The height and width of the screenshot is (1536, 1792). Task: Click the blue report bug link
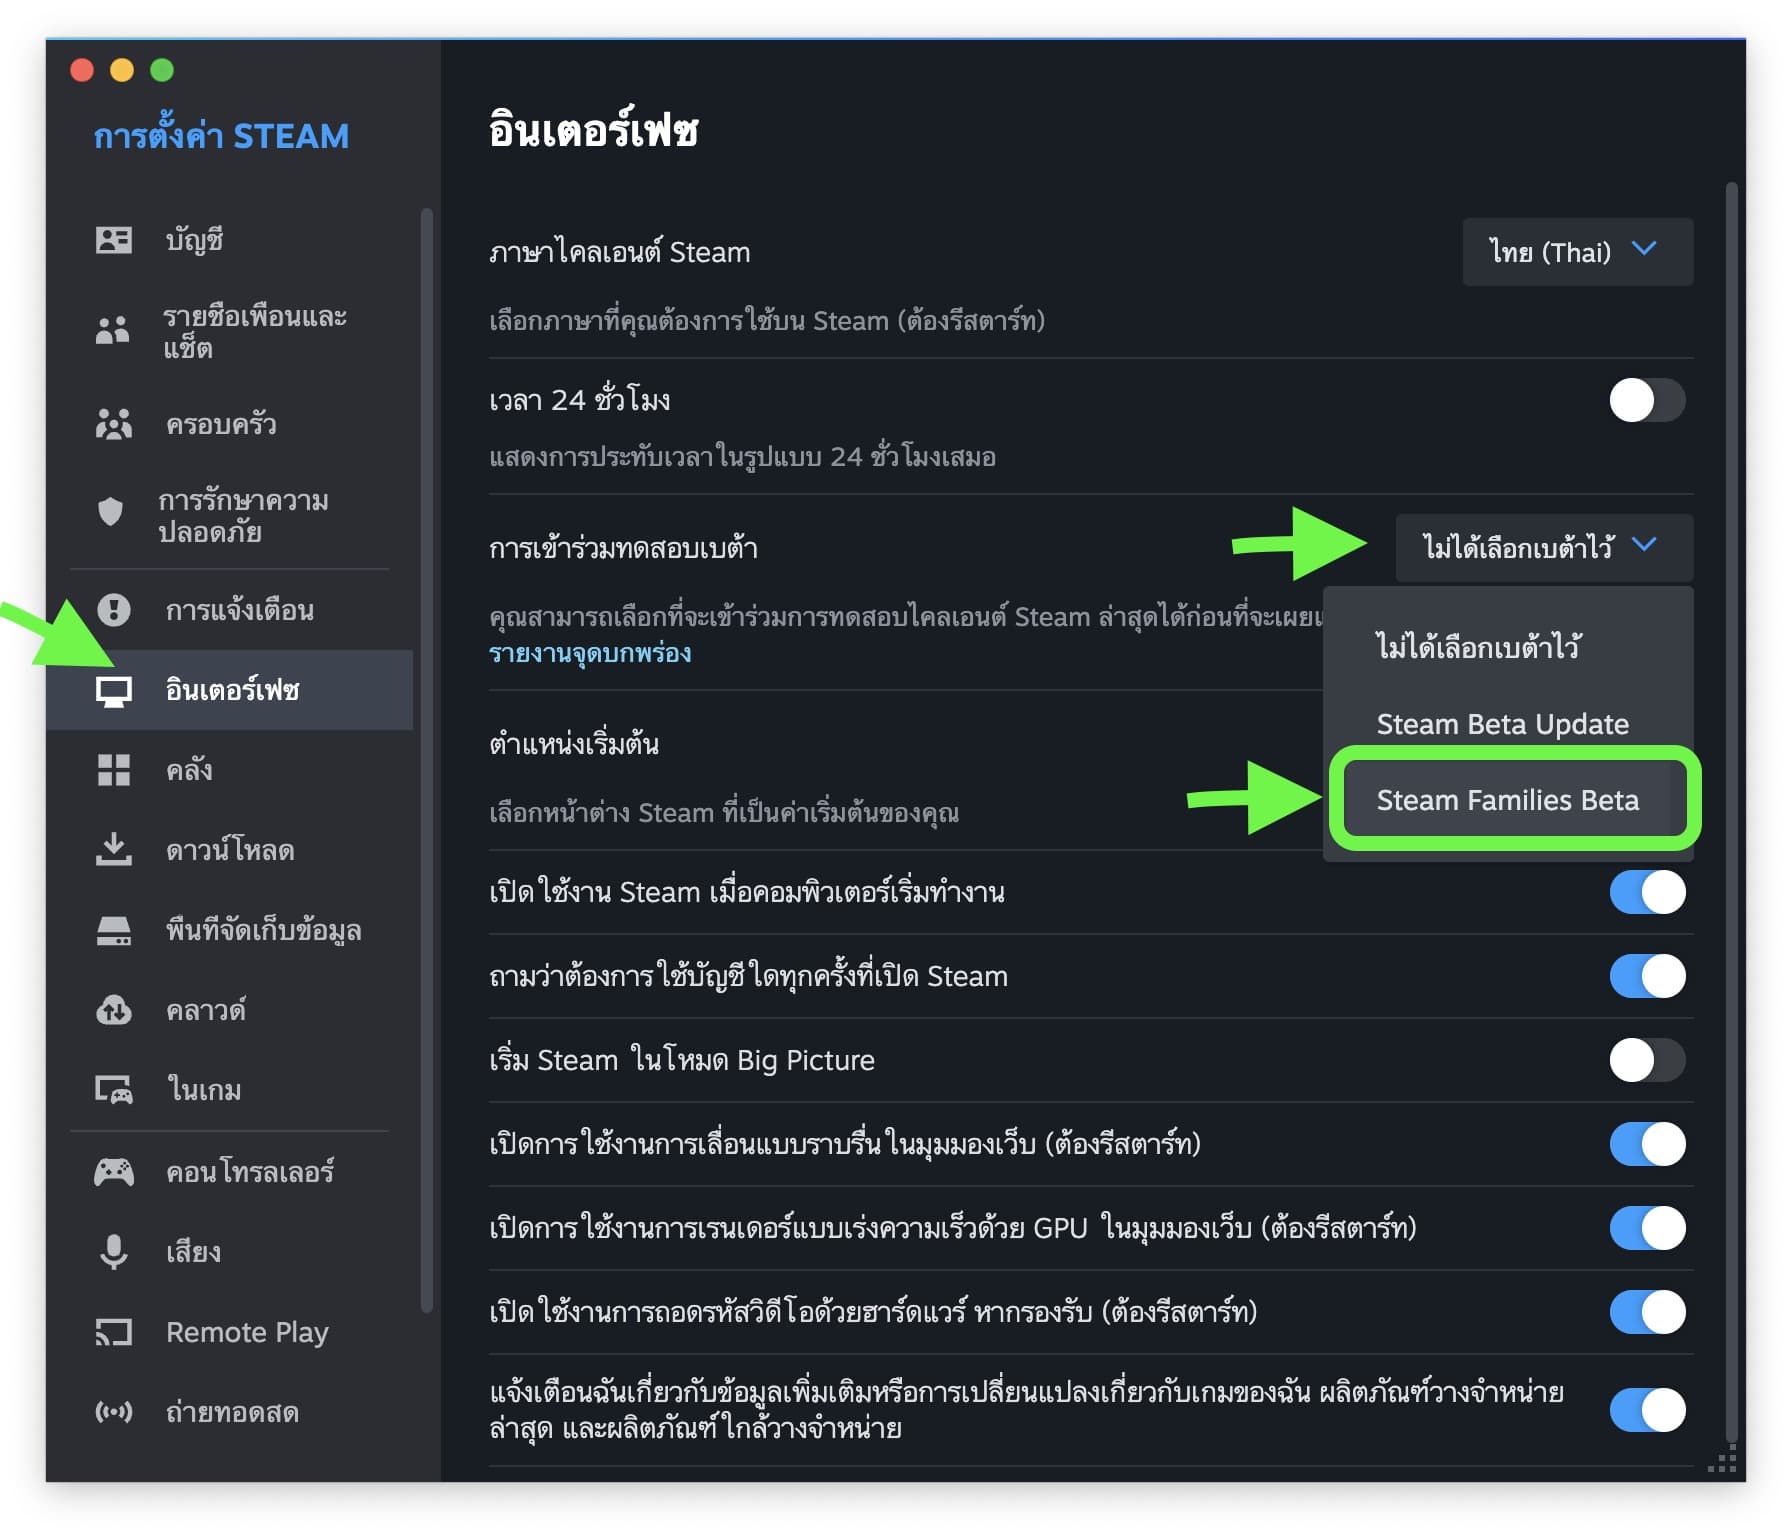(590, 654)
